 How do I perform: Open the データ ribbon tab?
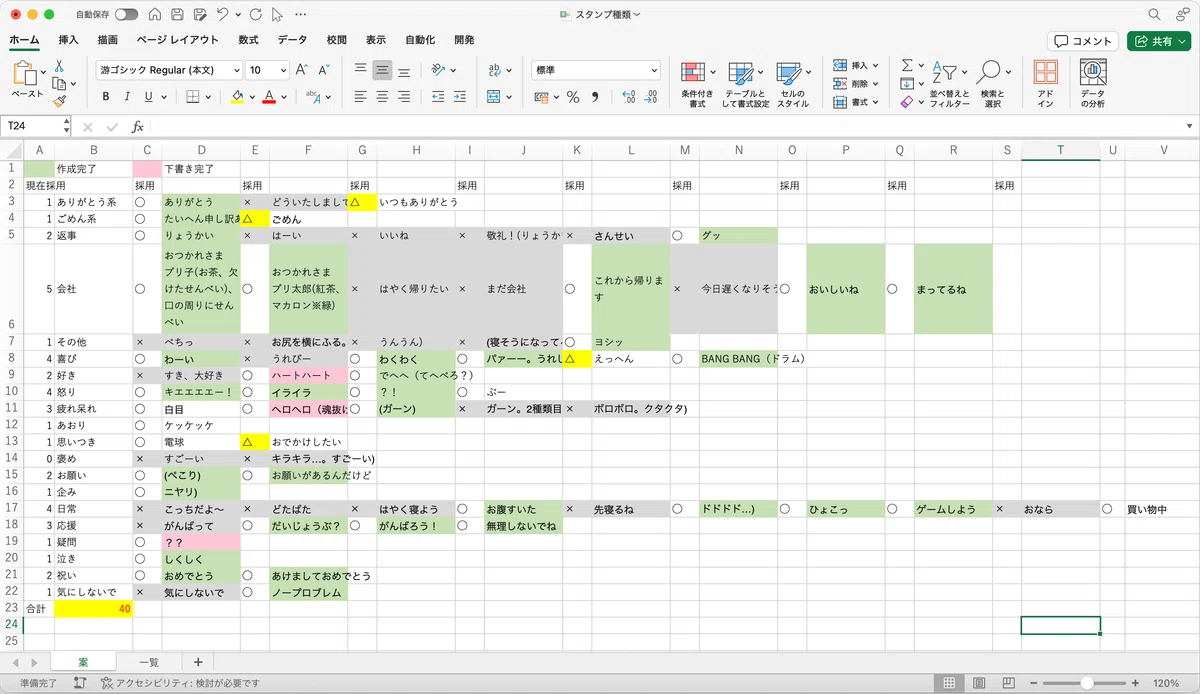[292, 40]
